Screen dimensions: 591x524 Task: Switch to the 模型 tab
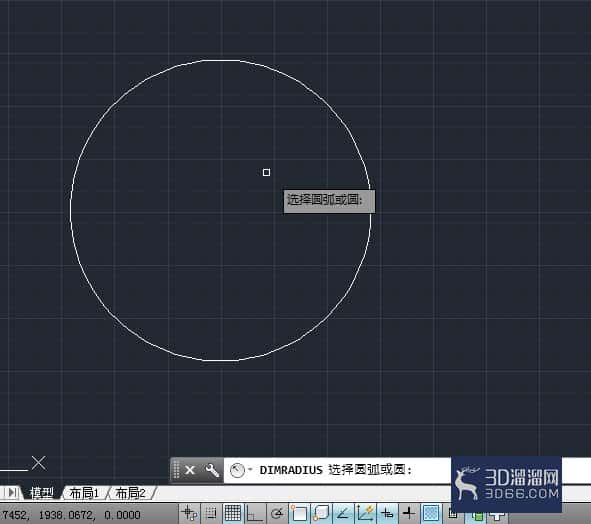pyautogui.click(x=42, y=493)
